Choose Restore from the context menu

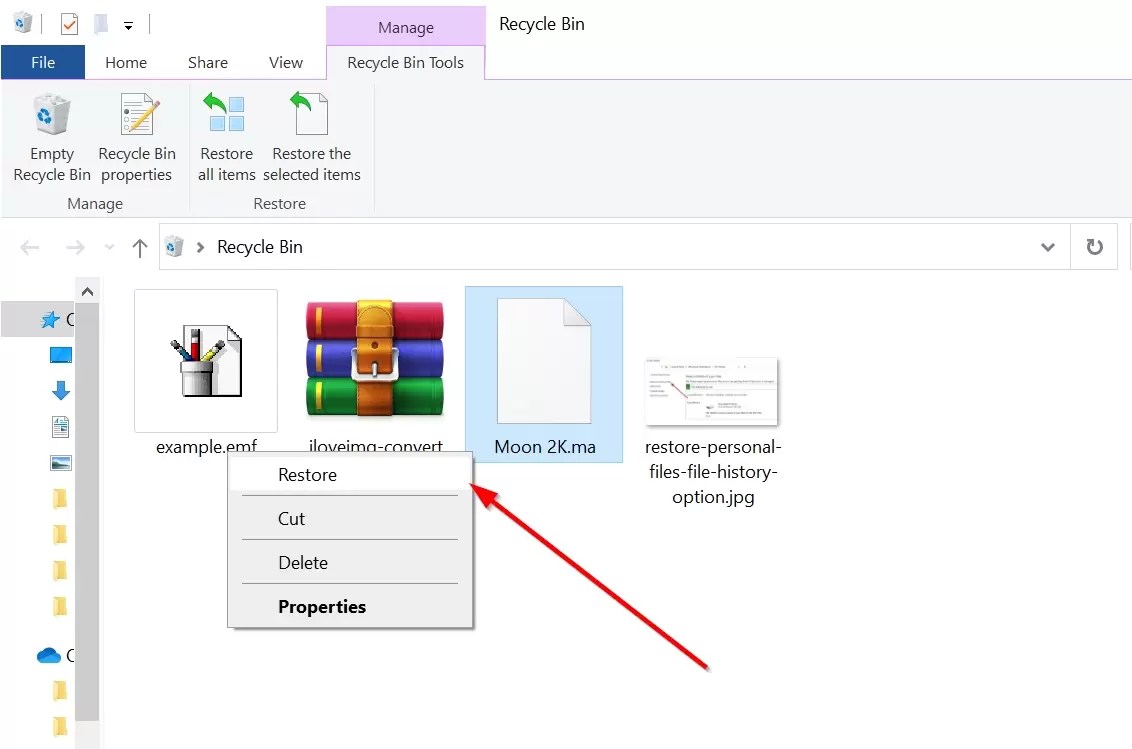[307, 474]
